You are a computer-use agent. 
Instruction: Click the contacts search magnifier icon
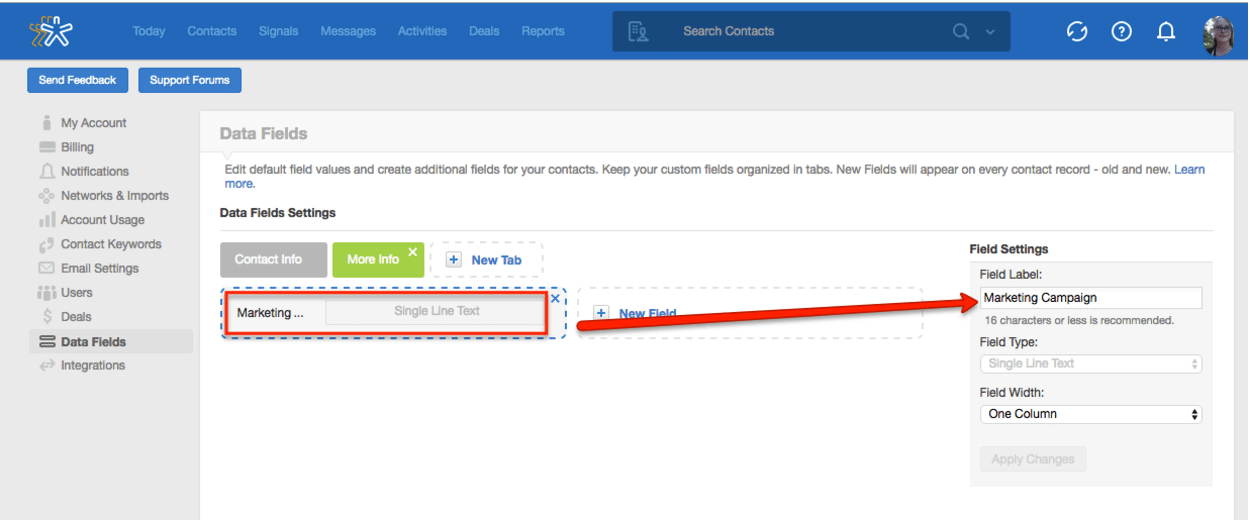pyautogui.click(x=961, y=32)
